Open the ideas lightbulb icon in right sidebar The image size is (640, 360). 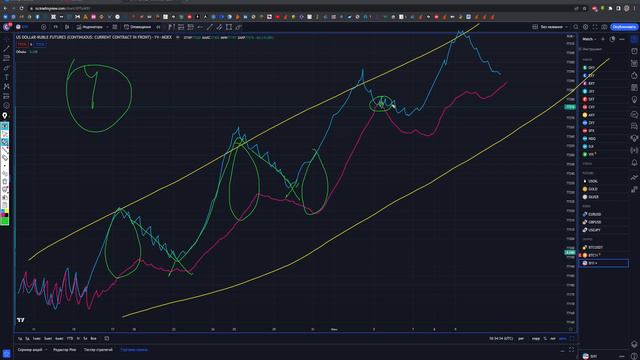click(x=634, y=99)
